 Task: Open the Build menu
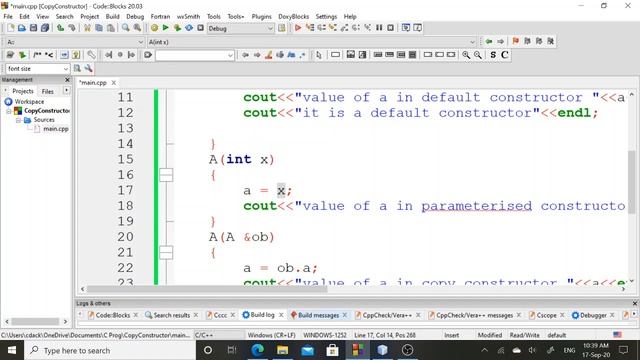(x=112, y=16)
